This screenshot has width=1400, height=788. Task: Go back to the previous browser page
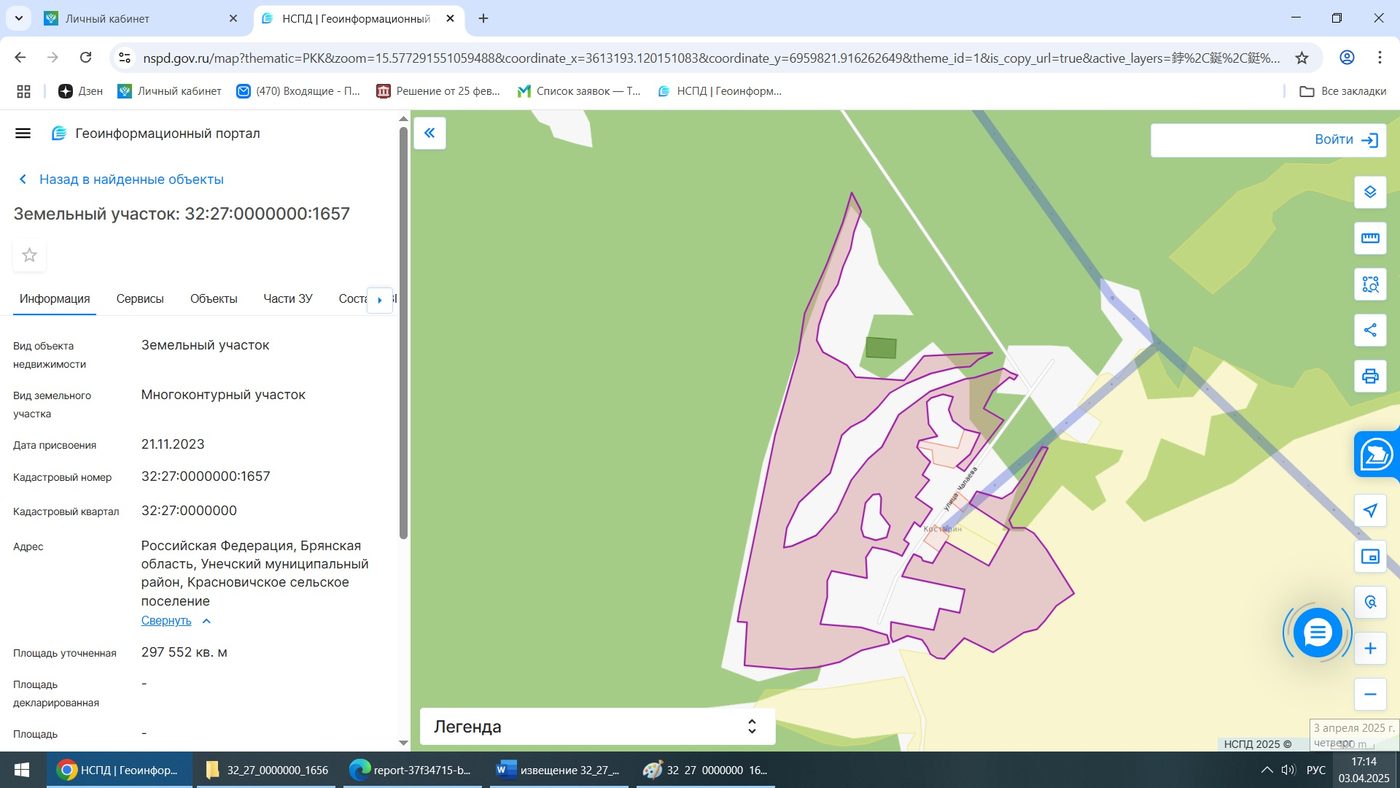[x=21, y=58]
